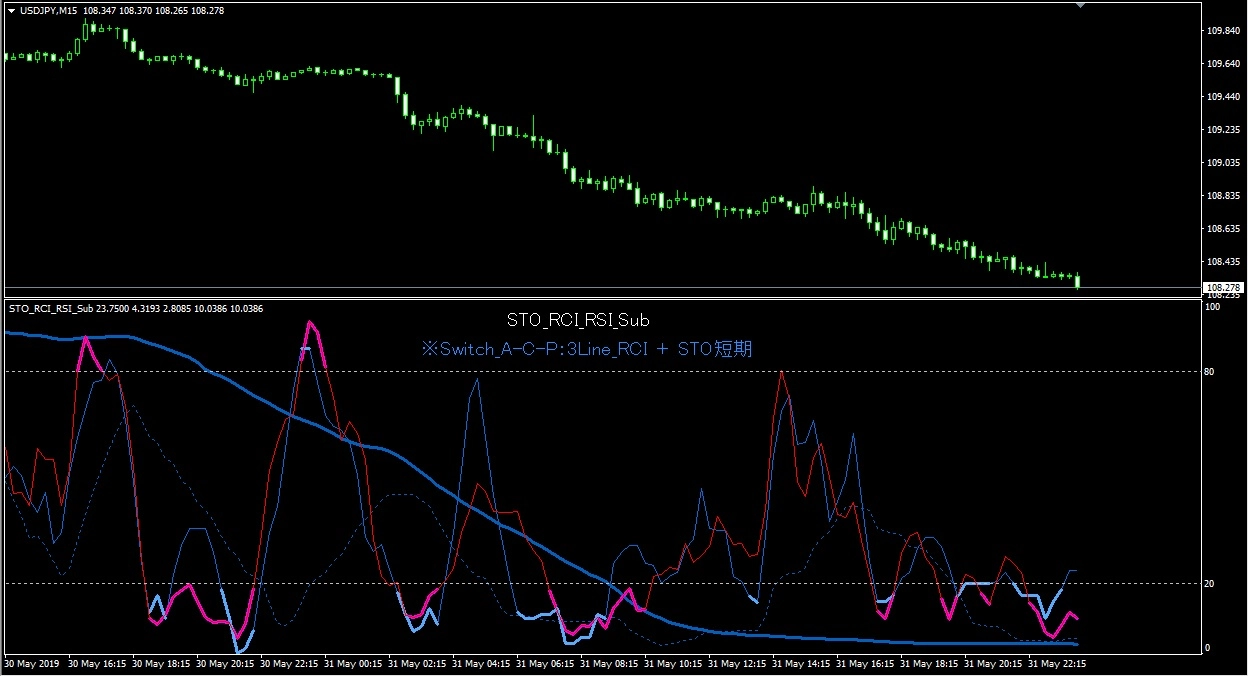Click the STO_RCI_RSI_Sub indicator values label
The width and height of the screenshot is (1248, 676).
[x=136, y=309]
